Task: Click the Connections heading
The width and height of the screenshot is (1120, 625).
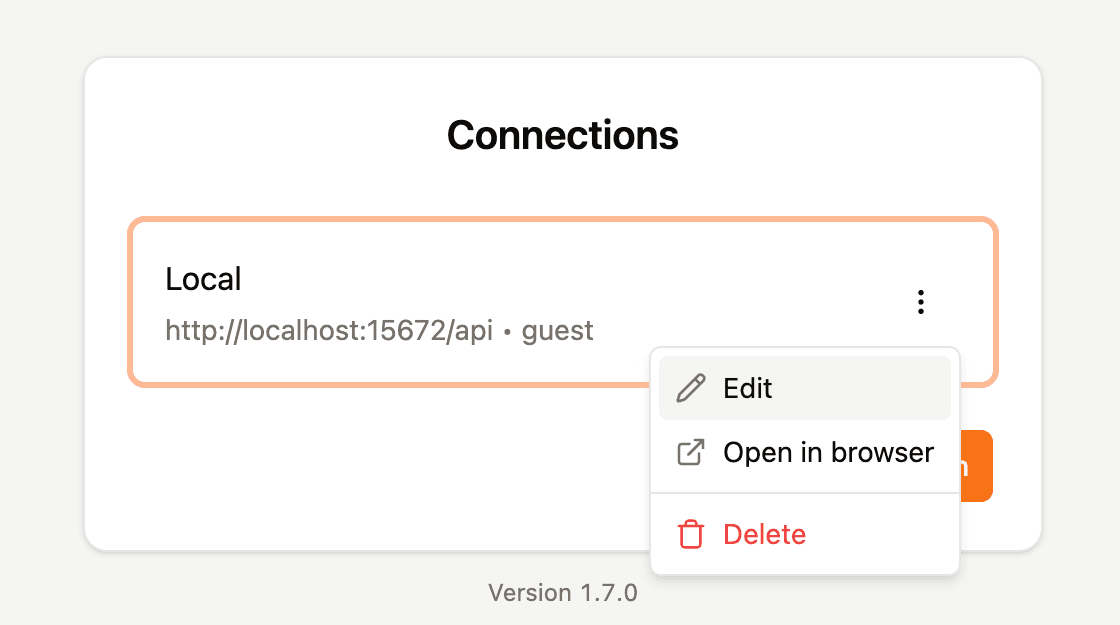Action: click(562, 134)
